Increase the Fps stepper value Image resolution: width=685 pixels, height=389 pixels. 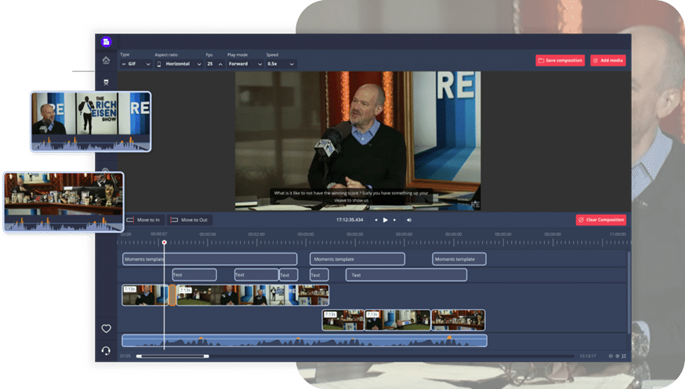[x=220, y=64]
